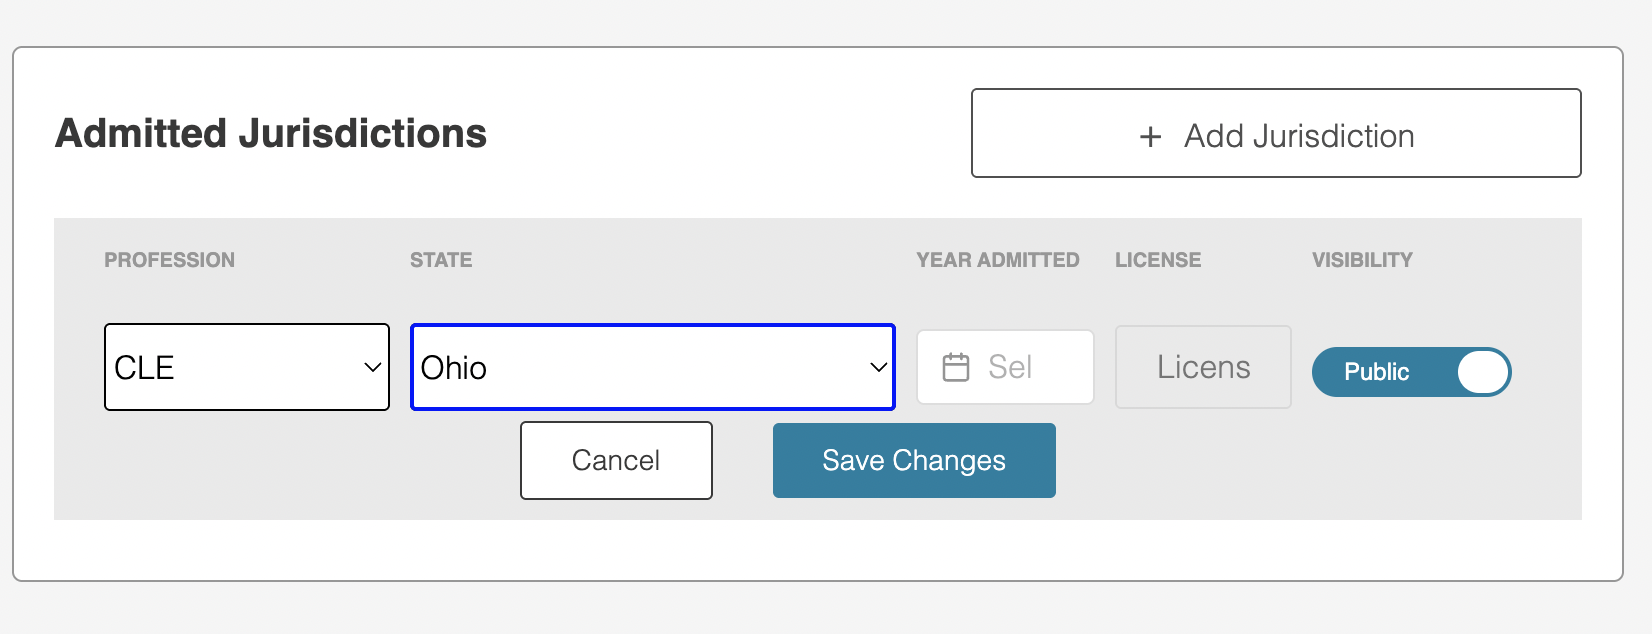Click the Public label on the switch
The height and width of the screenshot is (634, 1652).
(x=1376, y=372)
